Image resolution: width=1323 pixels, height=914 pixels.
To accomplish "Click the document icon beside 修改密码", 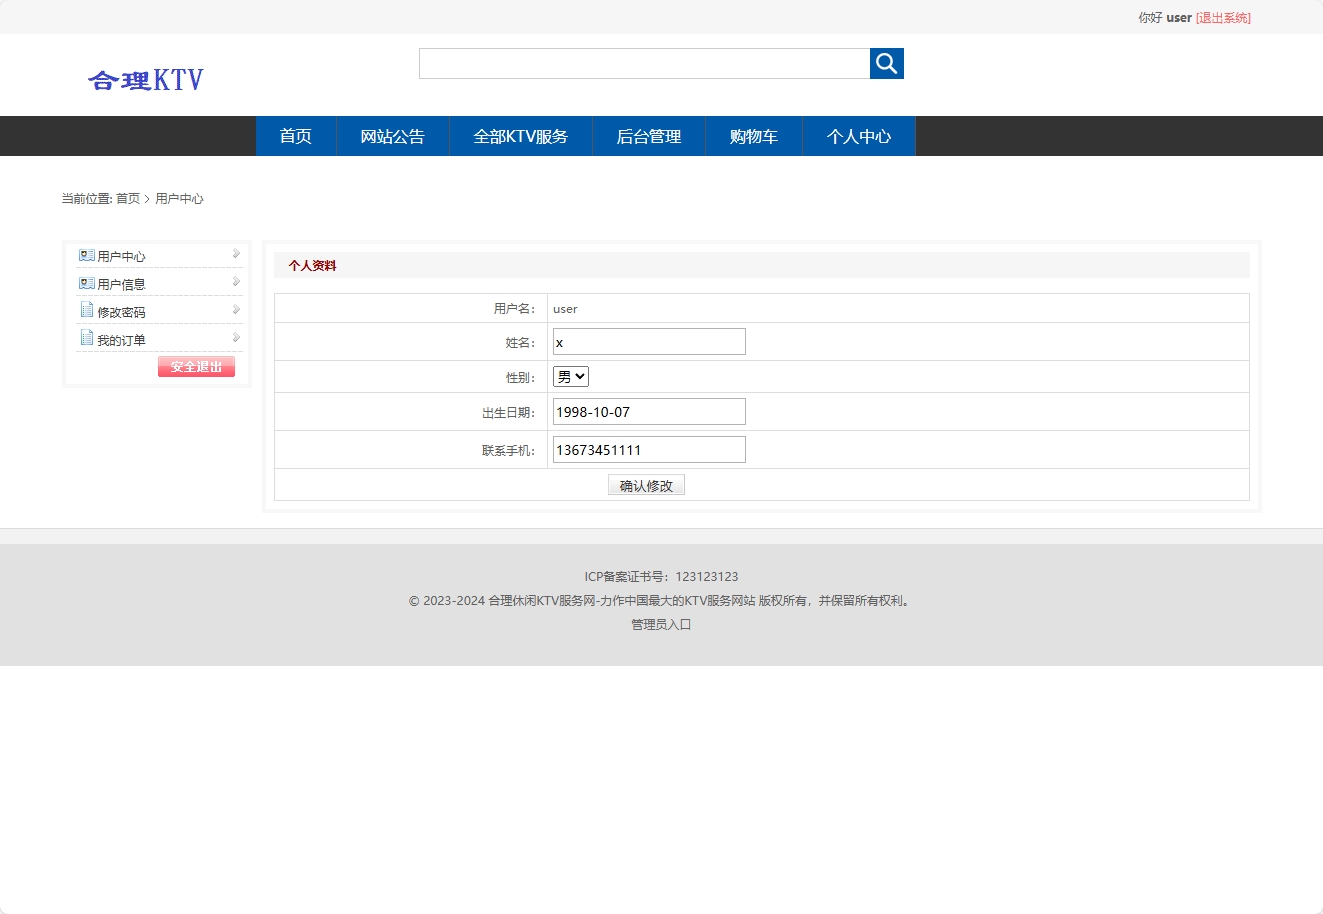I will pyautogui.click(x=85, y=310).
